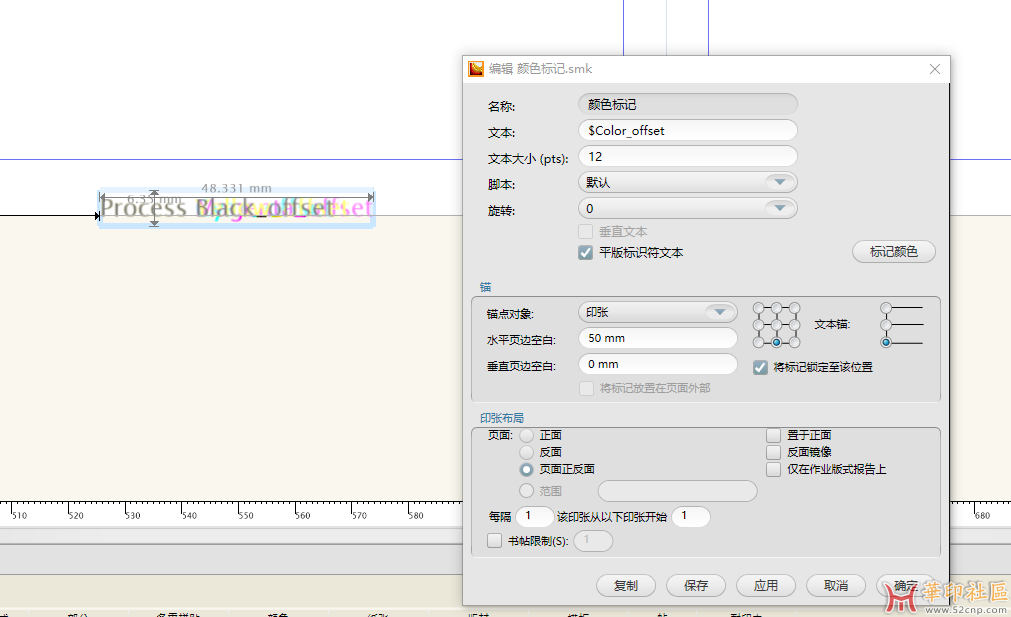Choose the bottom 文本锚 alignment option
This screenshot has width=1011, height=617.
click(x=886, y=342)
